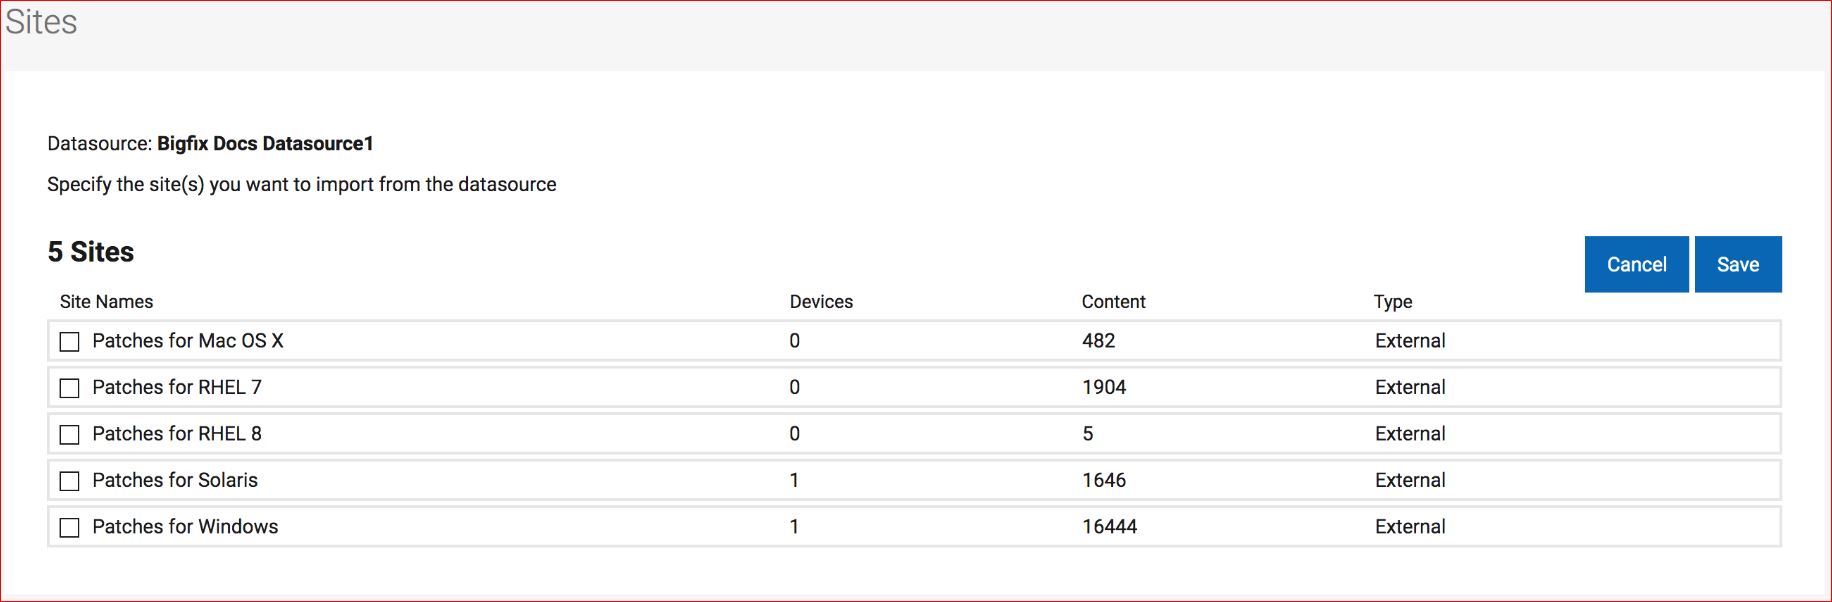Click the Content column header

[x=1113, y=302]
